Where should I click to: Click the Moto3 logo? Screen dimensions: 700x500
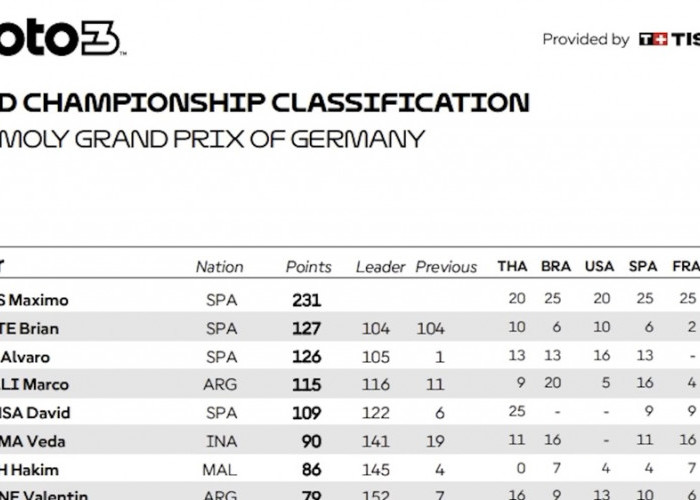coord(62,38)
